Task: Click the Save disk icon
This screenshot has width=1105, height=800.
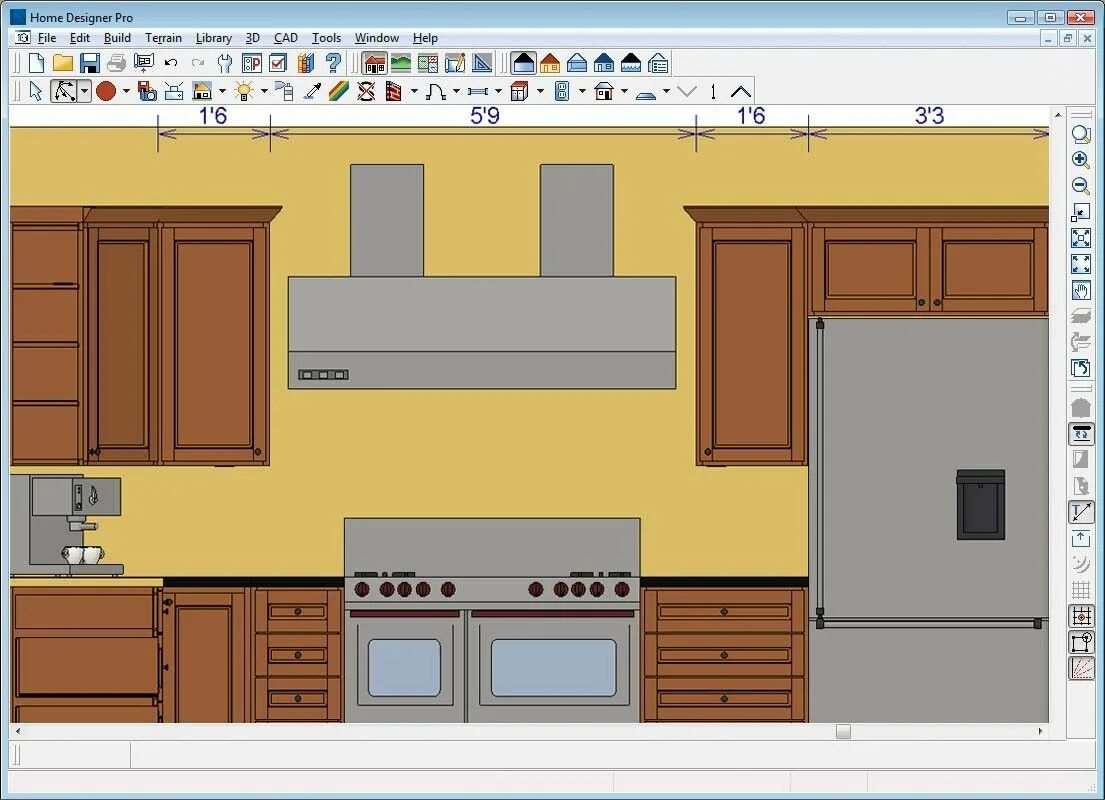Action: (x=89, y=63)
